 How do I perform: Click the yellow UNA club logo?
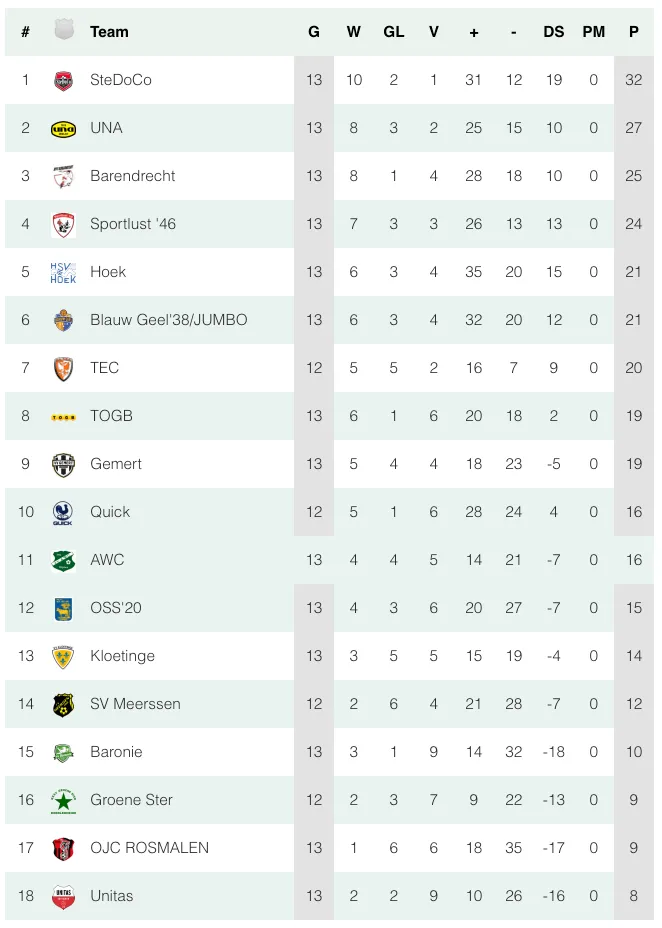[x=63, y=129]
